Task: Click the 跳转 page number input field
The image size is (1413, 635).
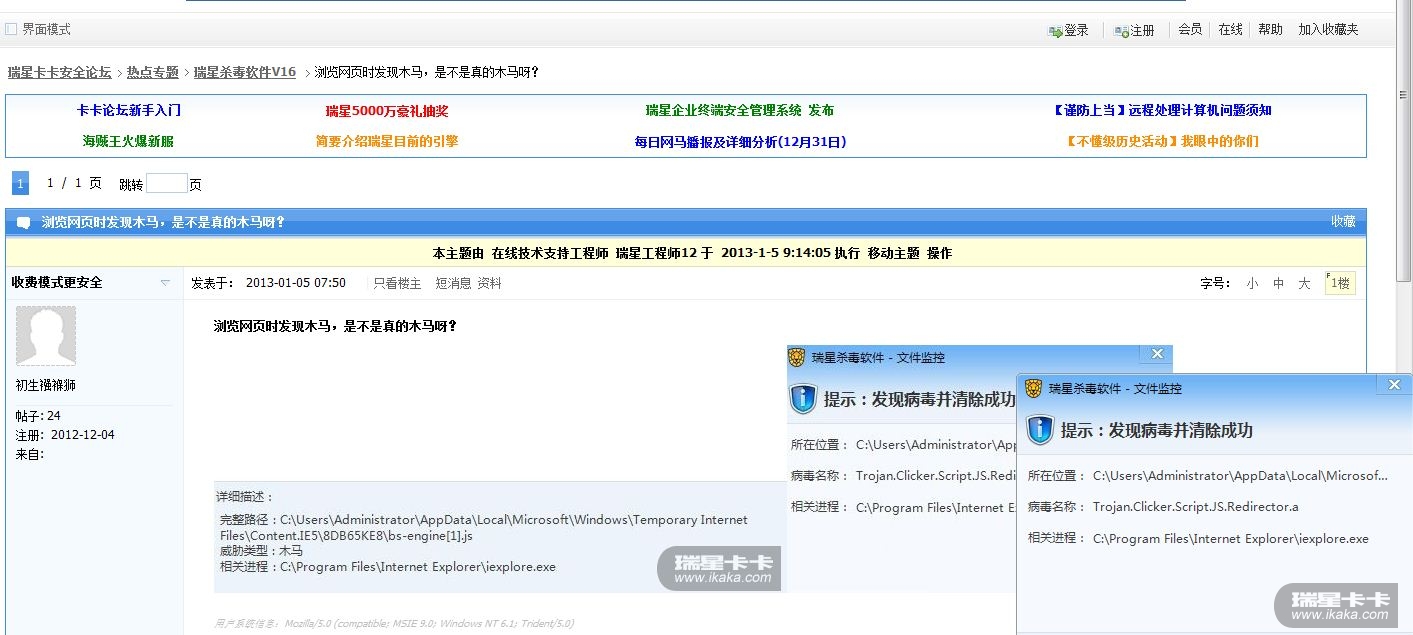Action: click(167, 183)
